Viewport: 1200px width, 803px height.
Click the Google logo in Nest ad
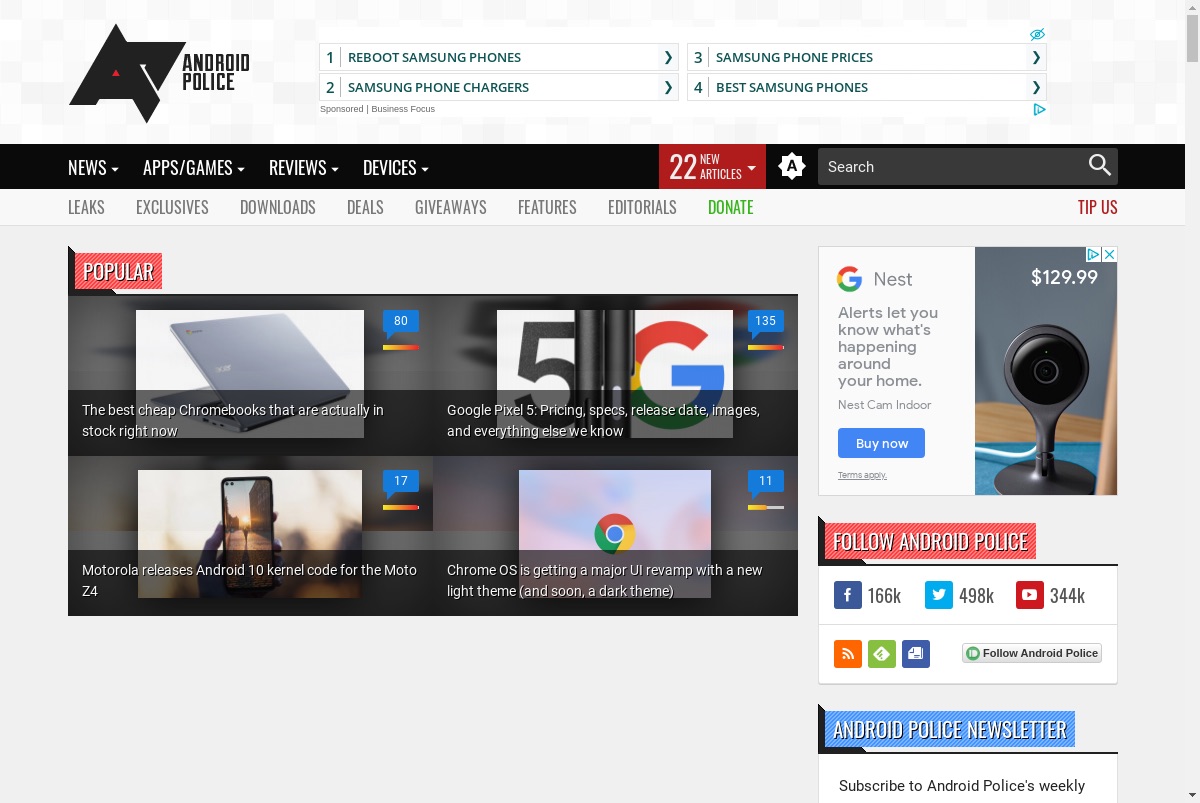(850, 279)
